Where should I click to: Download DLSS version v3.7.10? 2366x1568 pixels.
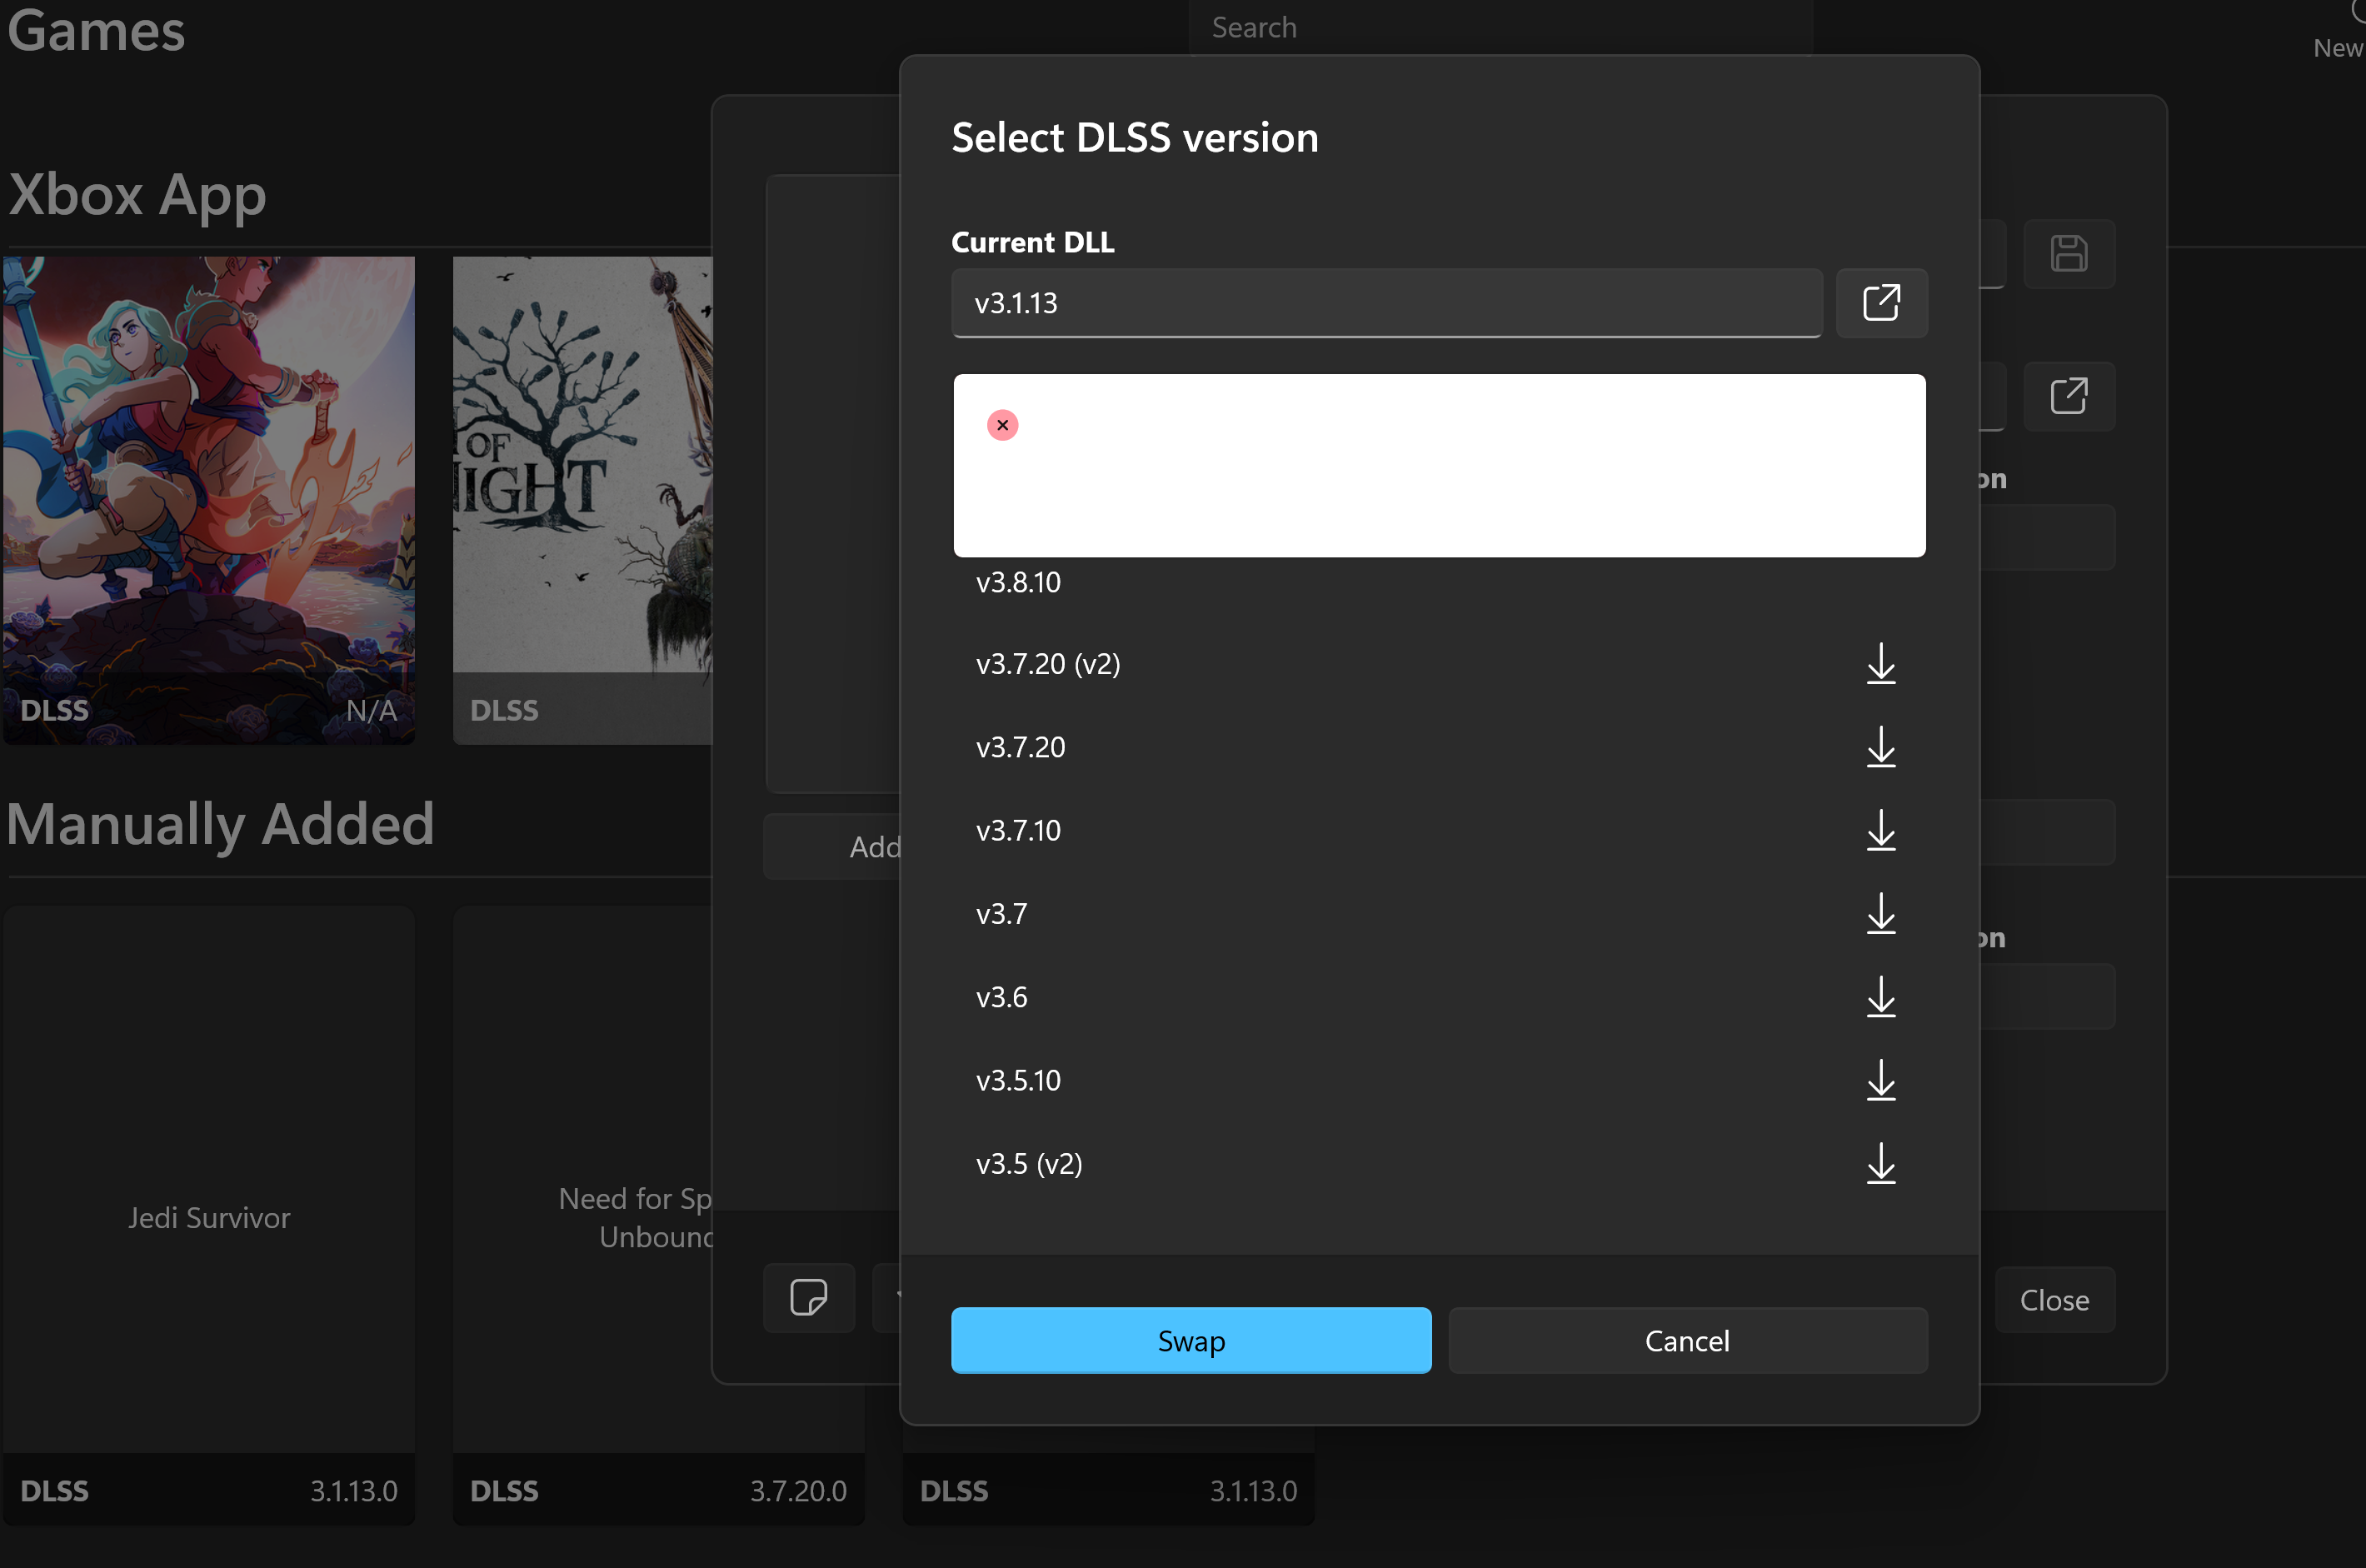click(1880, 830)
